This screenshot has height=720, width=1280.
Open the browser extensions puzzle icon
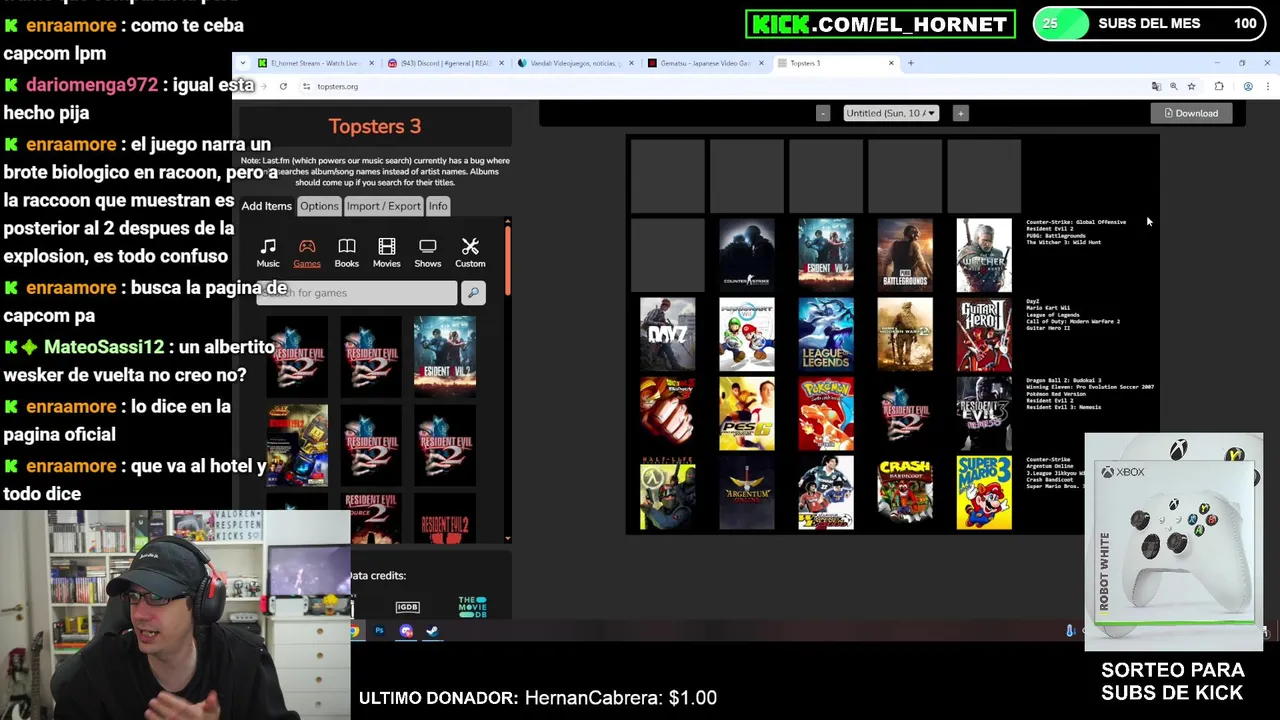click(1219, 86)
